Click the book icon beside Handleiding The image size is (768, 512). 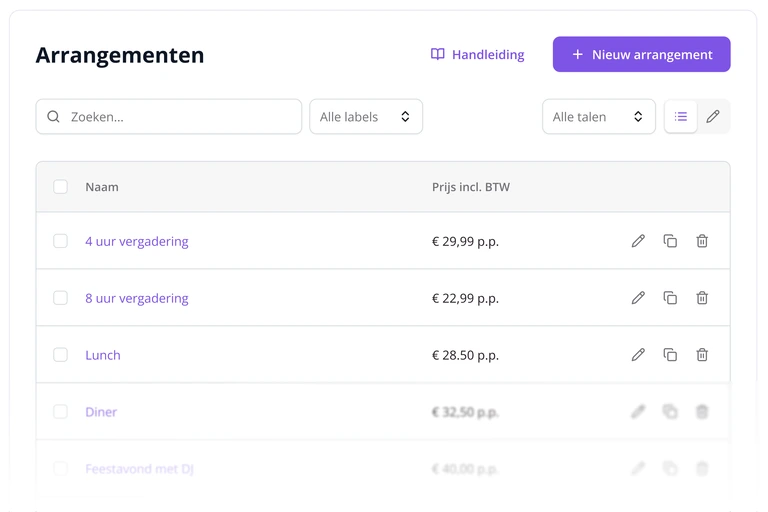coord(437,54)
